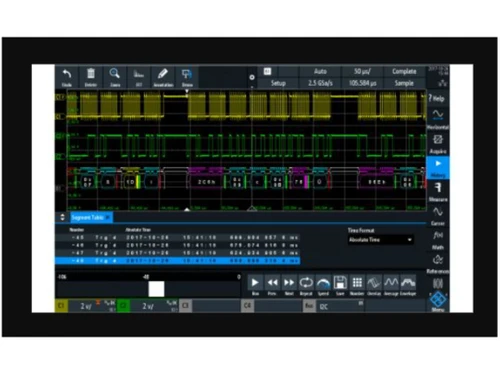This screenshot has width=500, height=375.
Task: Collapse the table panel using the up-down arrows
Action: [62, 217]
